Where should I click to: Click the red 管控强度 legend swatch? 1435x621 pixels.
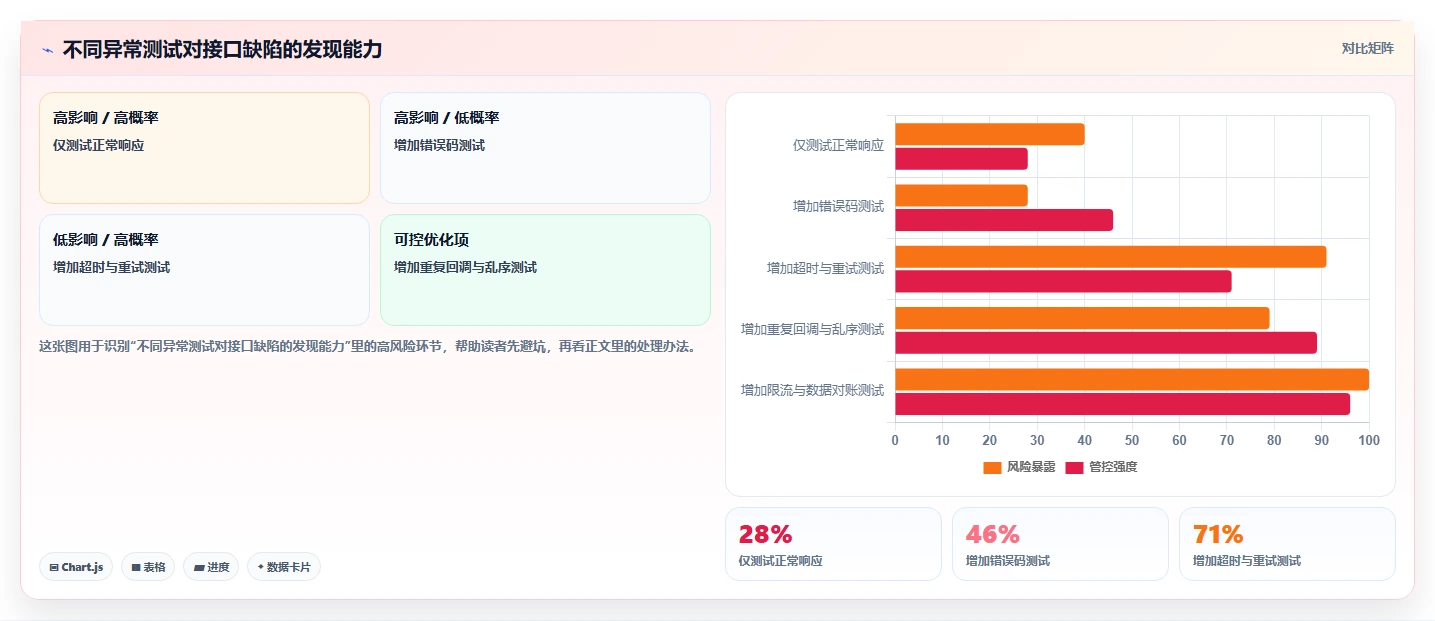click(x=1074, y=467)
